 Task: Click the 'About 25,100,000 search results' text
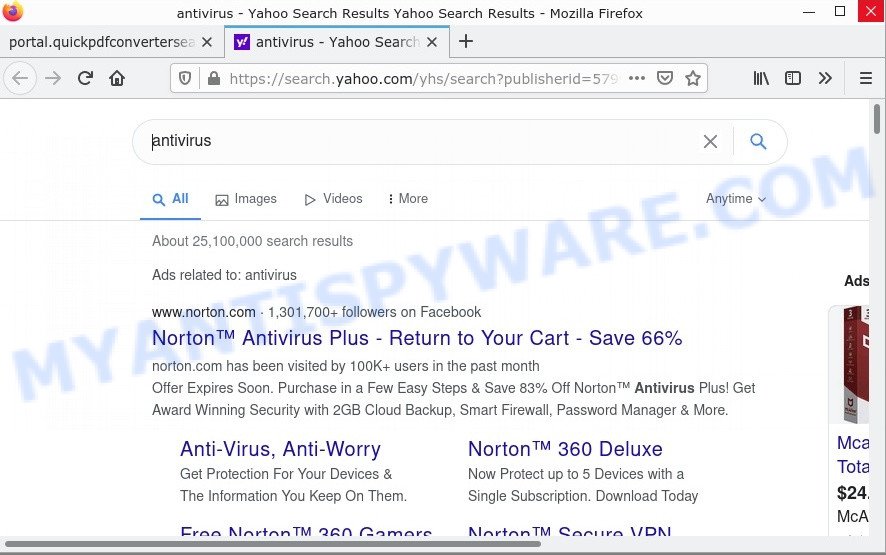[x=252, y=241]
